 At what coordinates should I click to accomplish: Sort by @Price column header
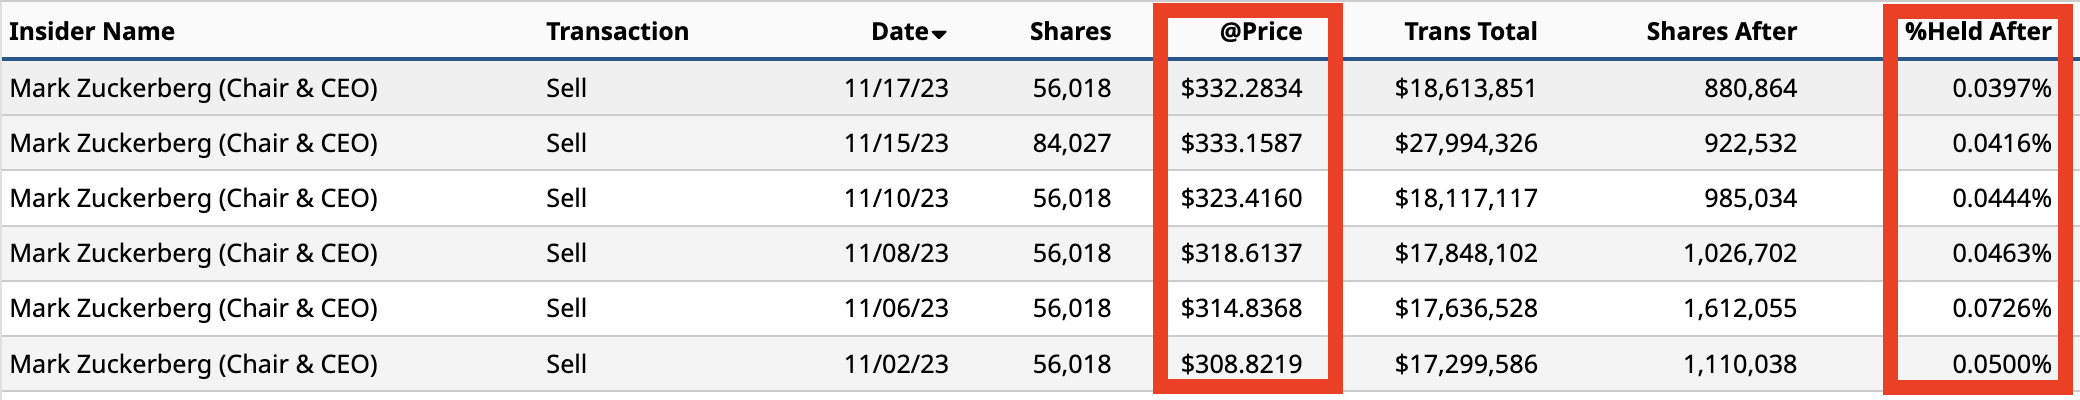1260,32
